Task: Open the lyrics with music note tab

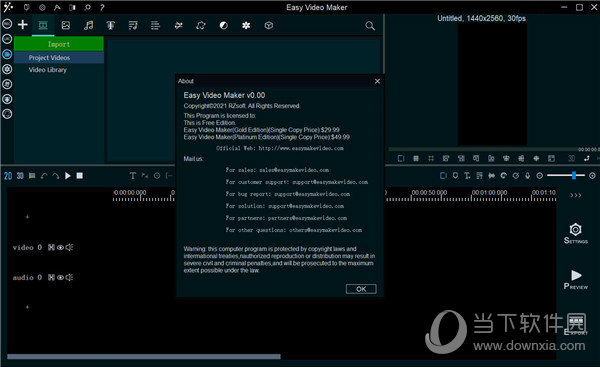Action: pos(133,25)
